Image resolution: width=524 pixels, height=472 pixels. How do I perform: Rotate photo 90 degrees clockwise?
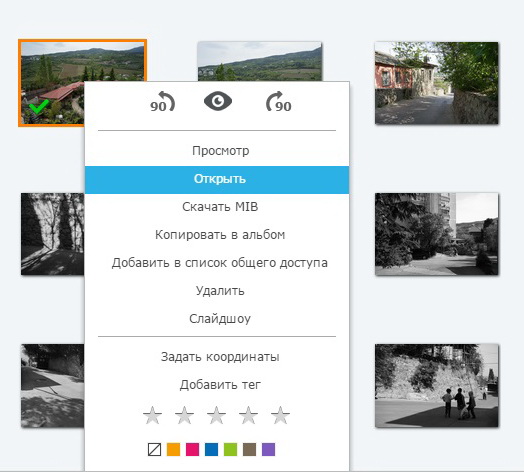tap(279, 102)
